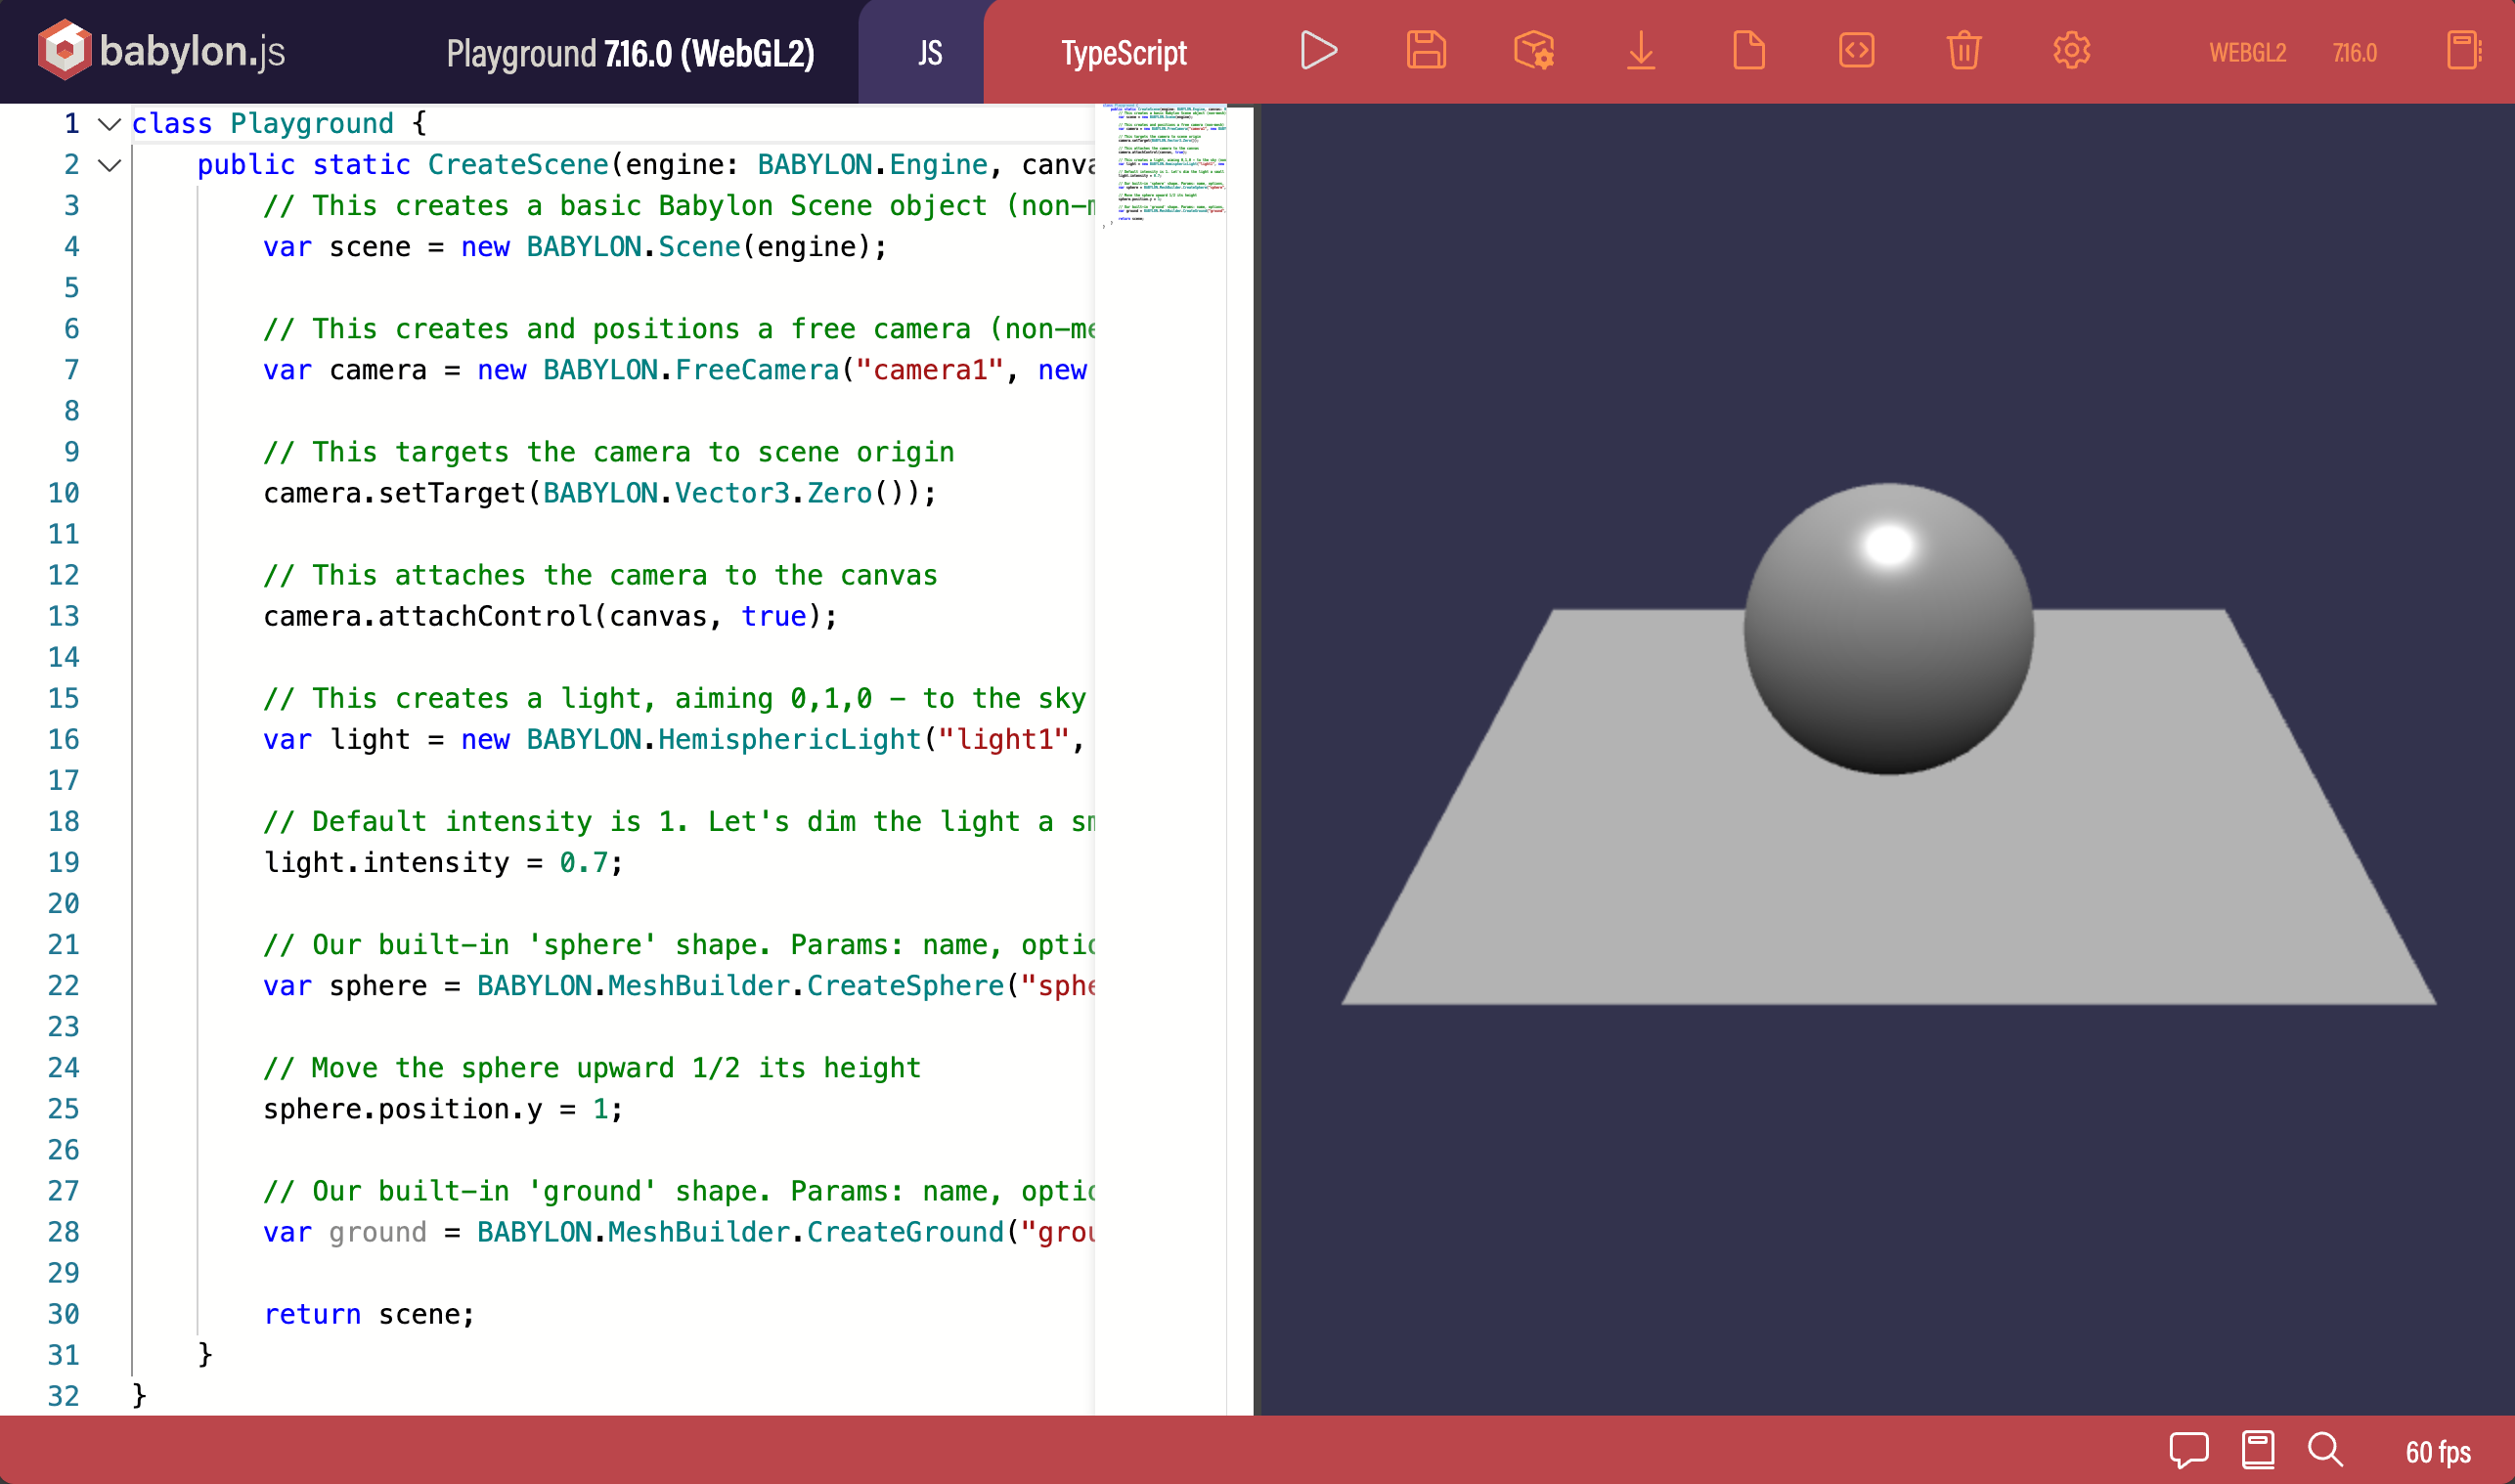Screen dimensions: 2515x1484
Task: Switch to the JS language tab
Action: 930,52
